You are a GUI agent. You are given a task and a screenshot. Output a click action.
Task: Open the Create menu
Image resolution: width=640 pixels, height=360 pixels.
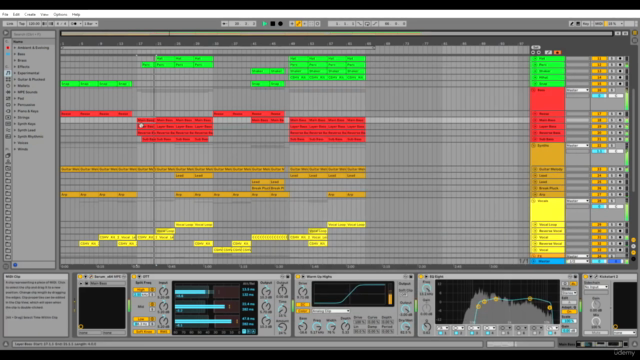click(x=30, y=14)
